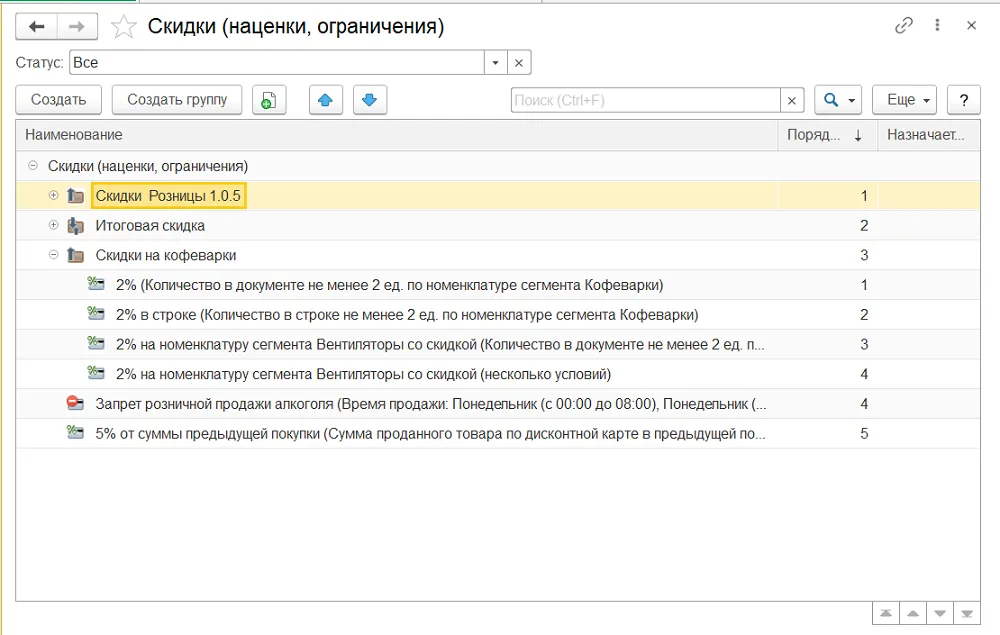Select the Запрет розничной продажи алкоголя row
This screenshot has width=1000, height=635.
click(498, 404)
